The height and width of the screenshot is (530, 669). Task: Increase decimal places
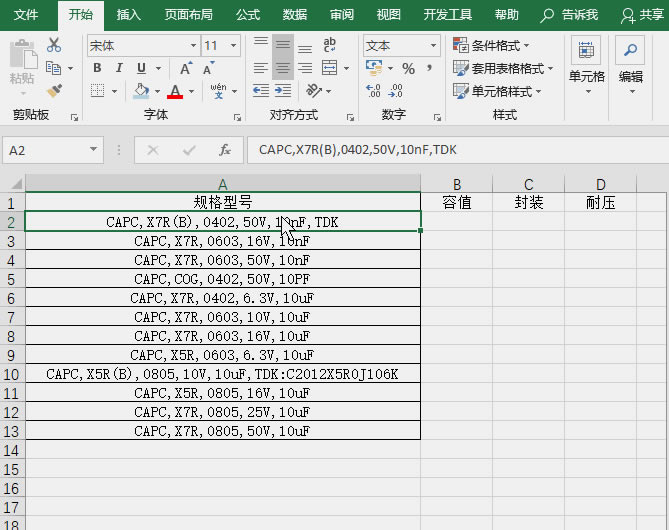[x=373, y=90]
